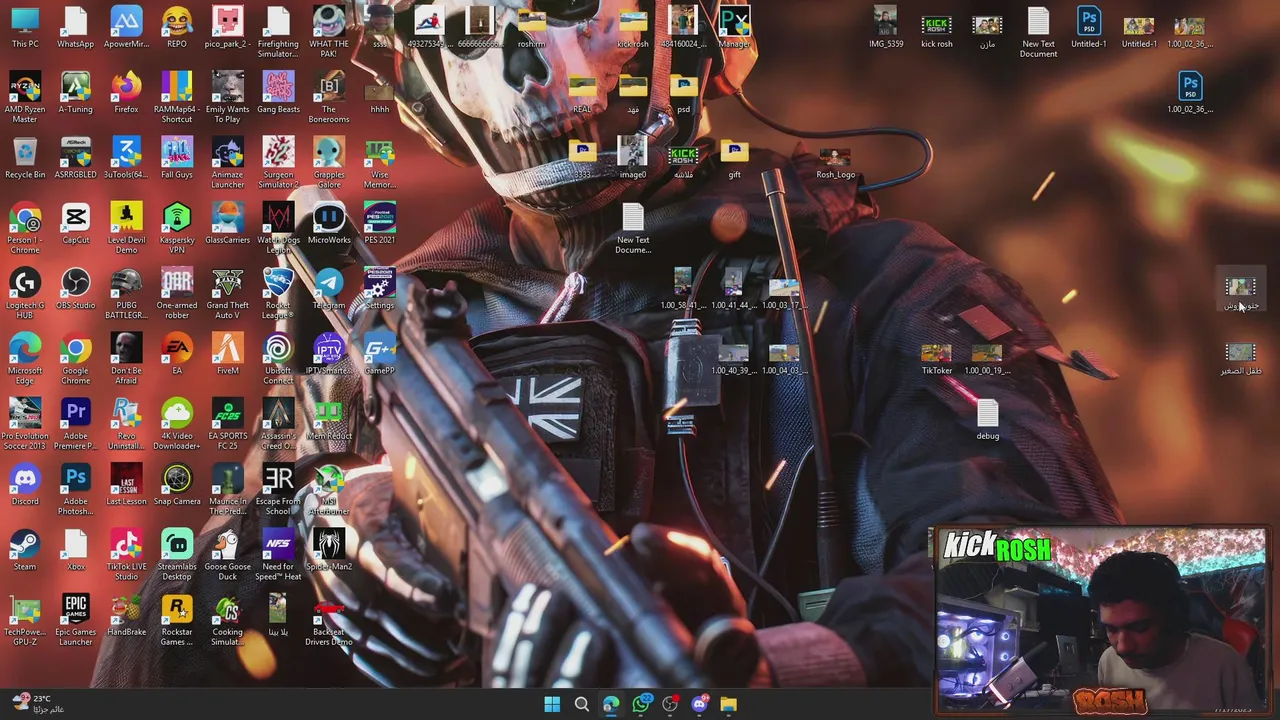
Task: Select TikTok LIVE Studio icon
Action: pos(126,554)
